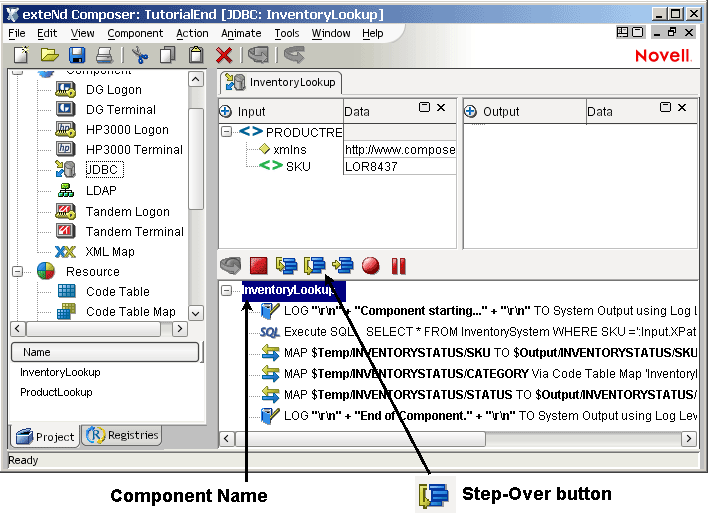Select Tandem Terminal in the tree
The image size is (708, 518).
(x=135, y=232)
